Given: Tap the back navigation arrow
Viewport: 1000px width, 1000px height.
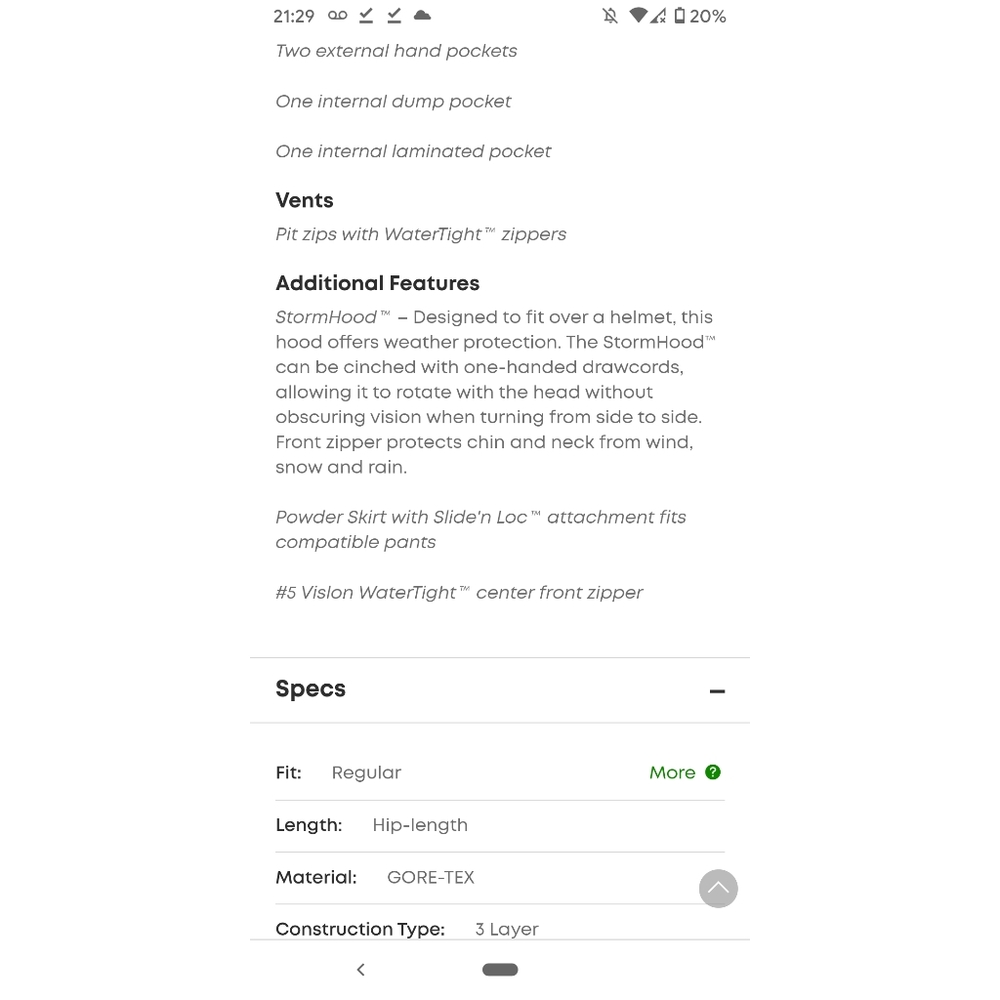Looking at the screenshot, I should [361, 969].
